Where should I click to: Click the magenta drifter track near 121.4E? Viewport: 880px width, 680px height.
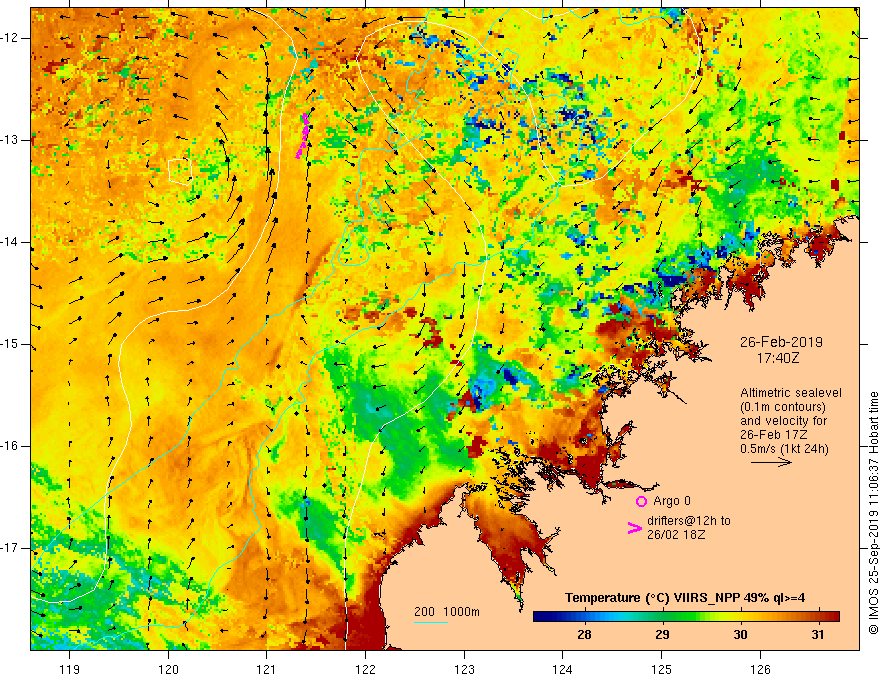[x=302, y=136]
